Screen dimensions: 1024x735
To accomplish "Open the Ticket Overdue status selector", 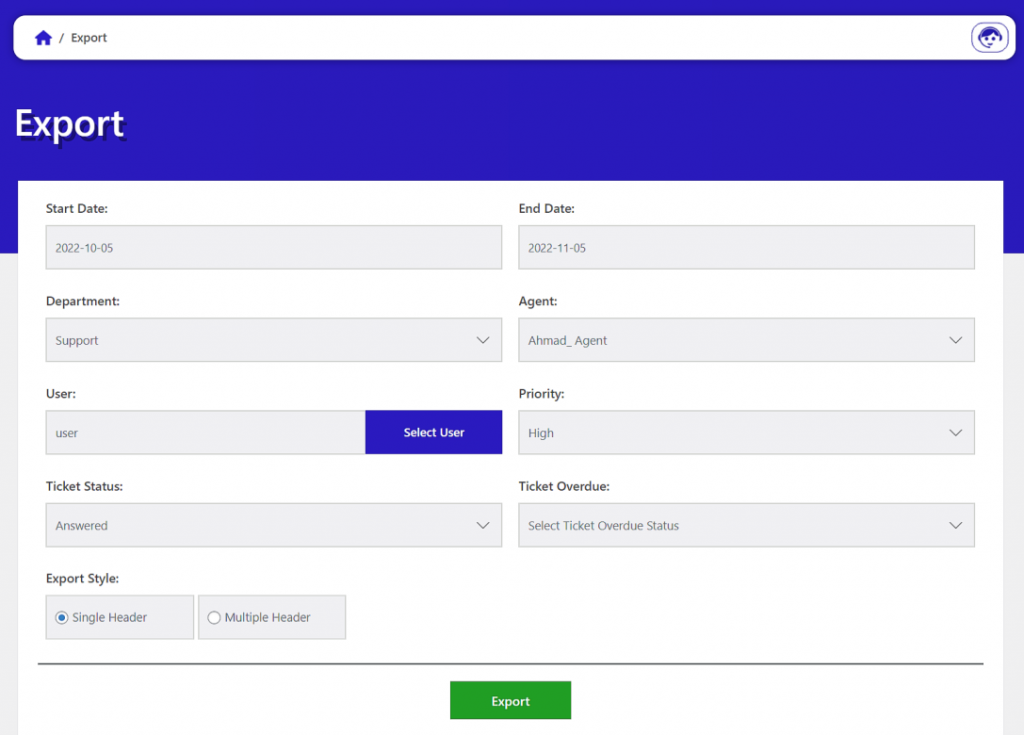I will [x=746, y=525].
